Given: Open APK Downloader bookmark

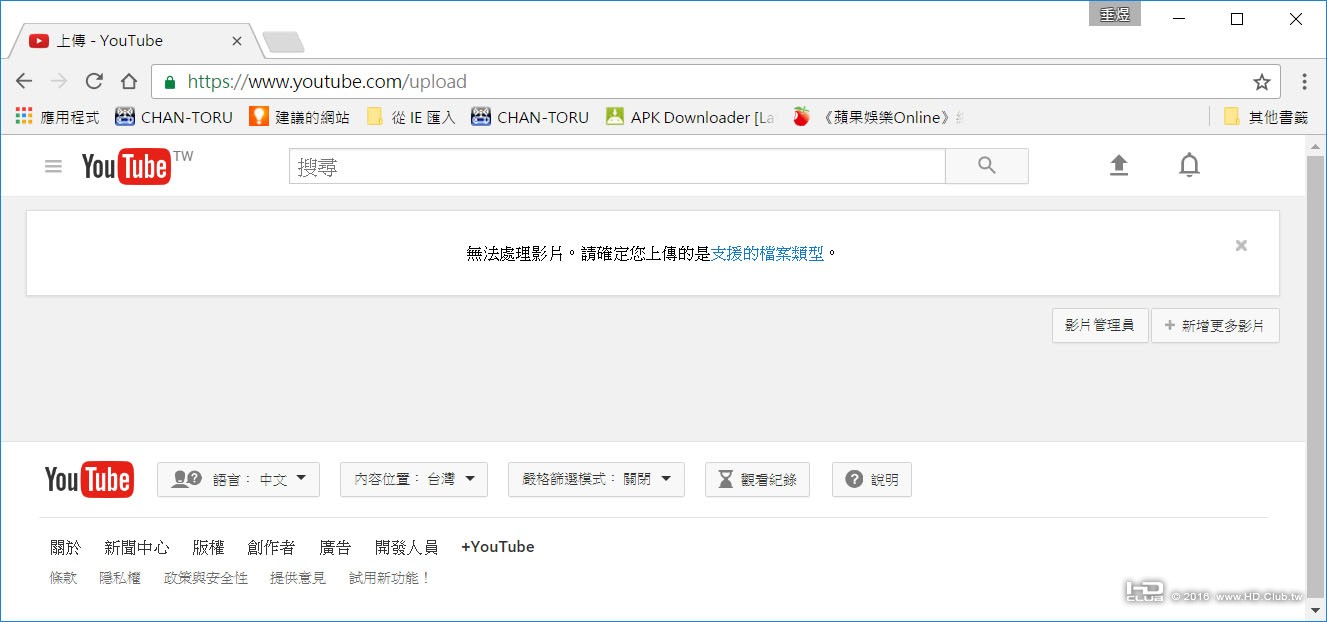Looking at the screenshot, I should [690, 117].
